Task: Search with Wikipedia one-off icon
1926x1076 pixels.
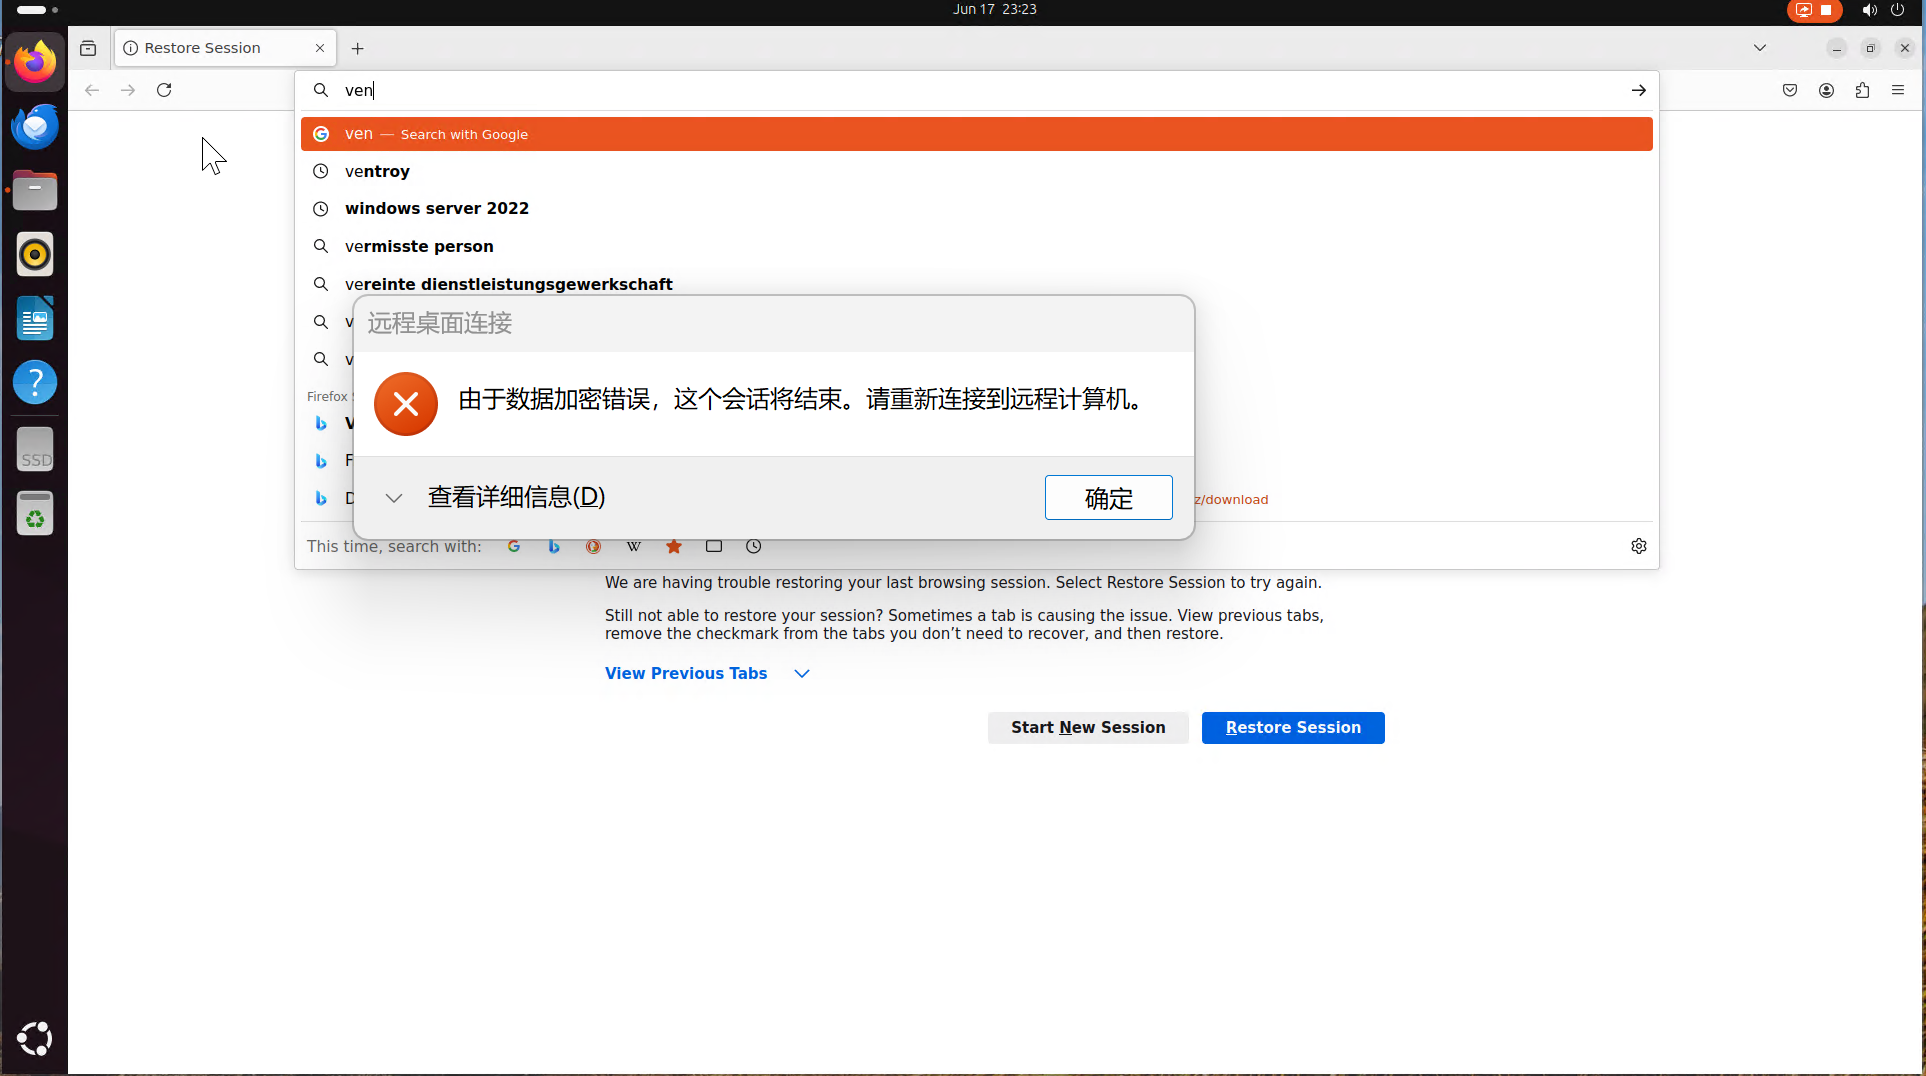Action: coord(633,546)
